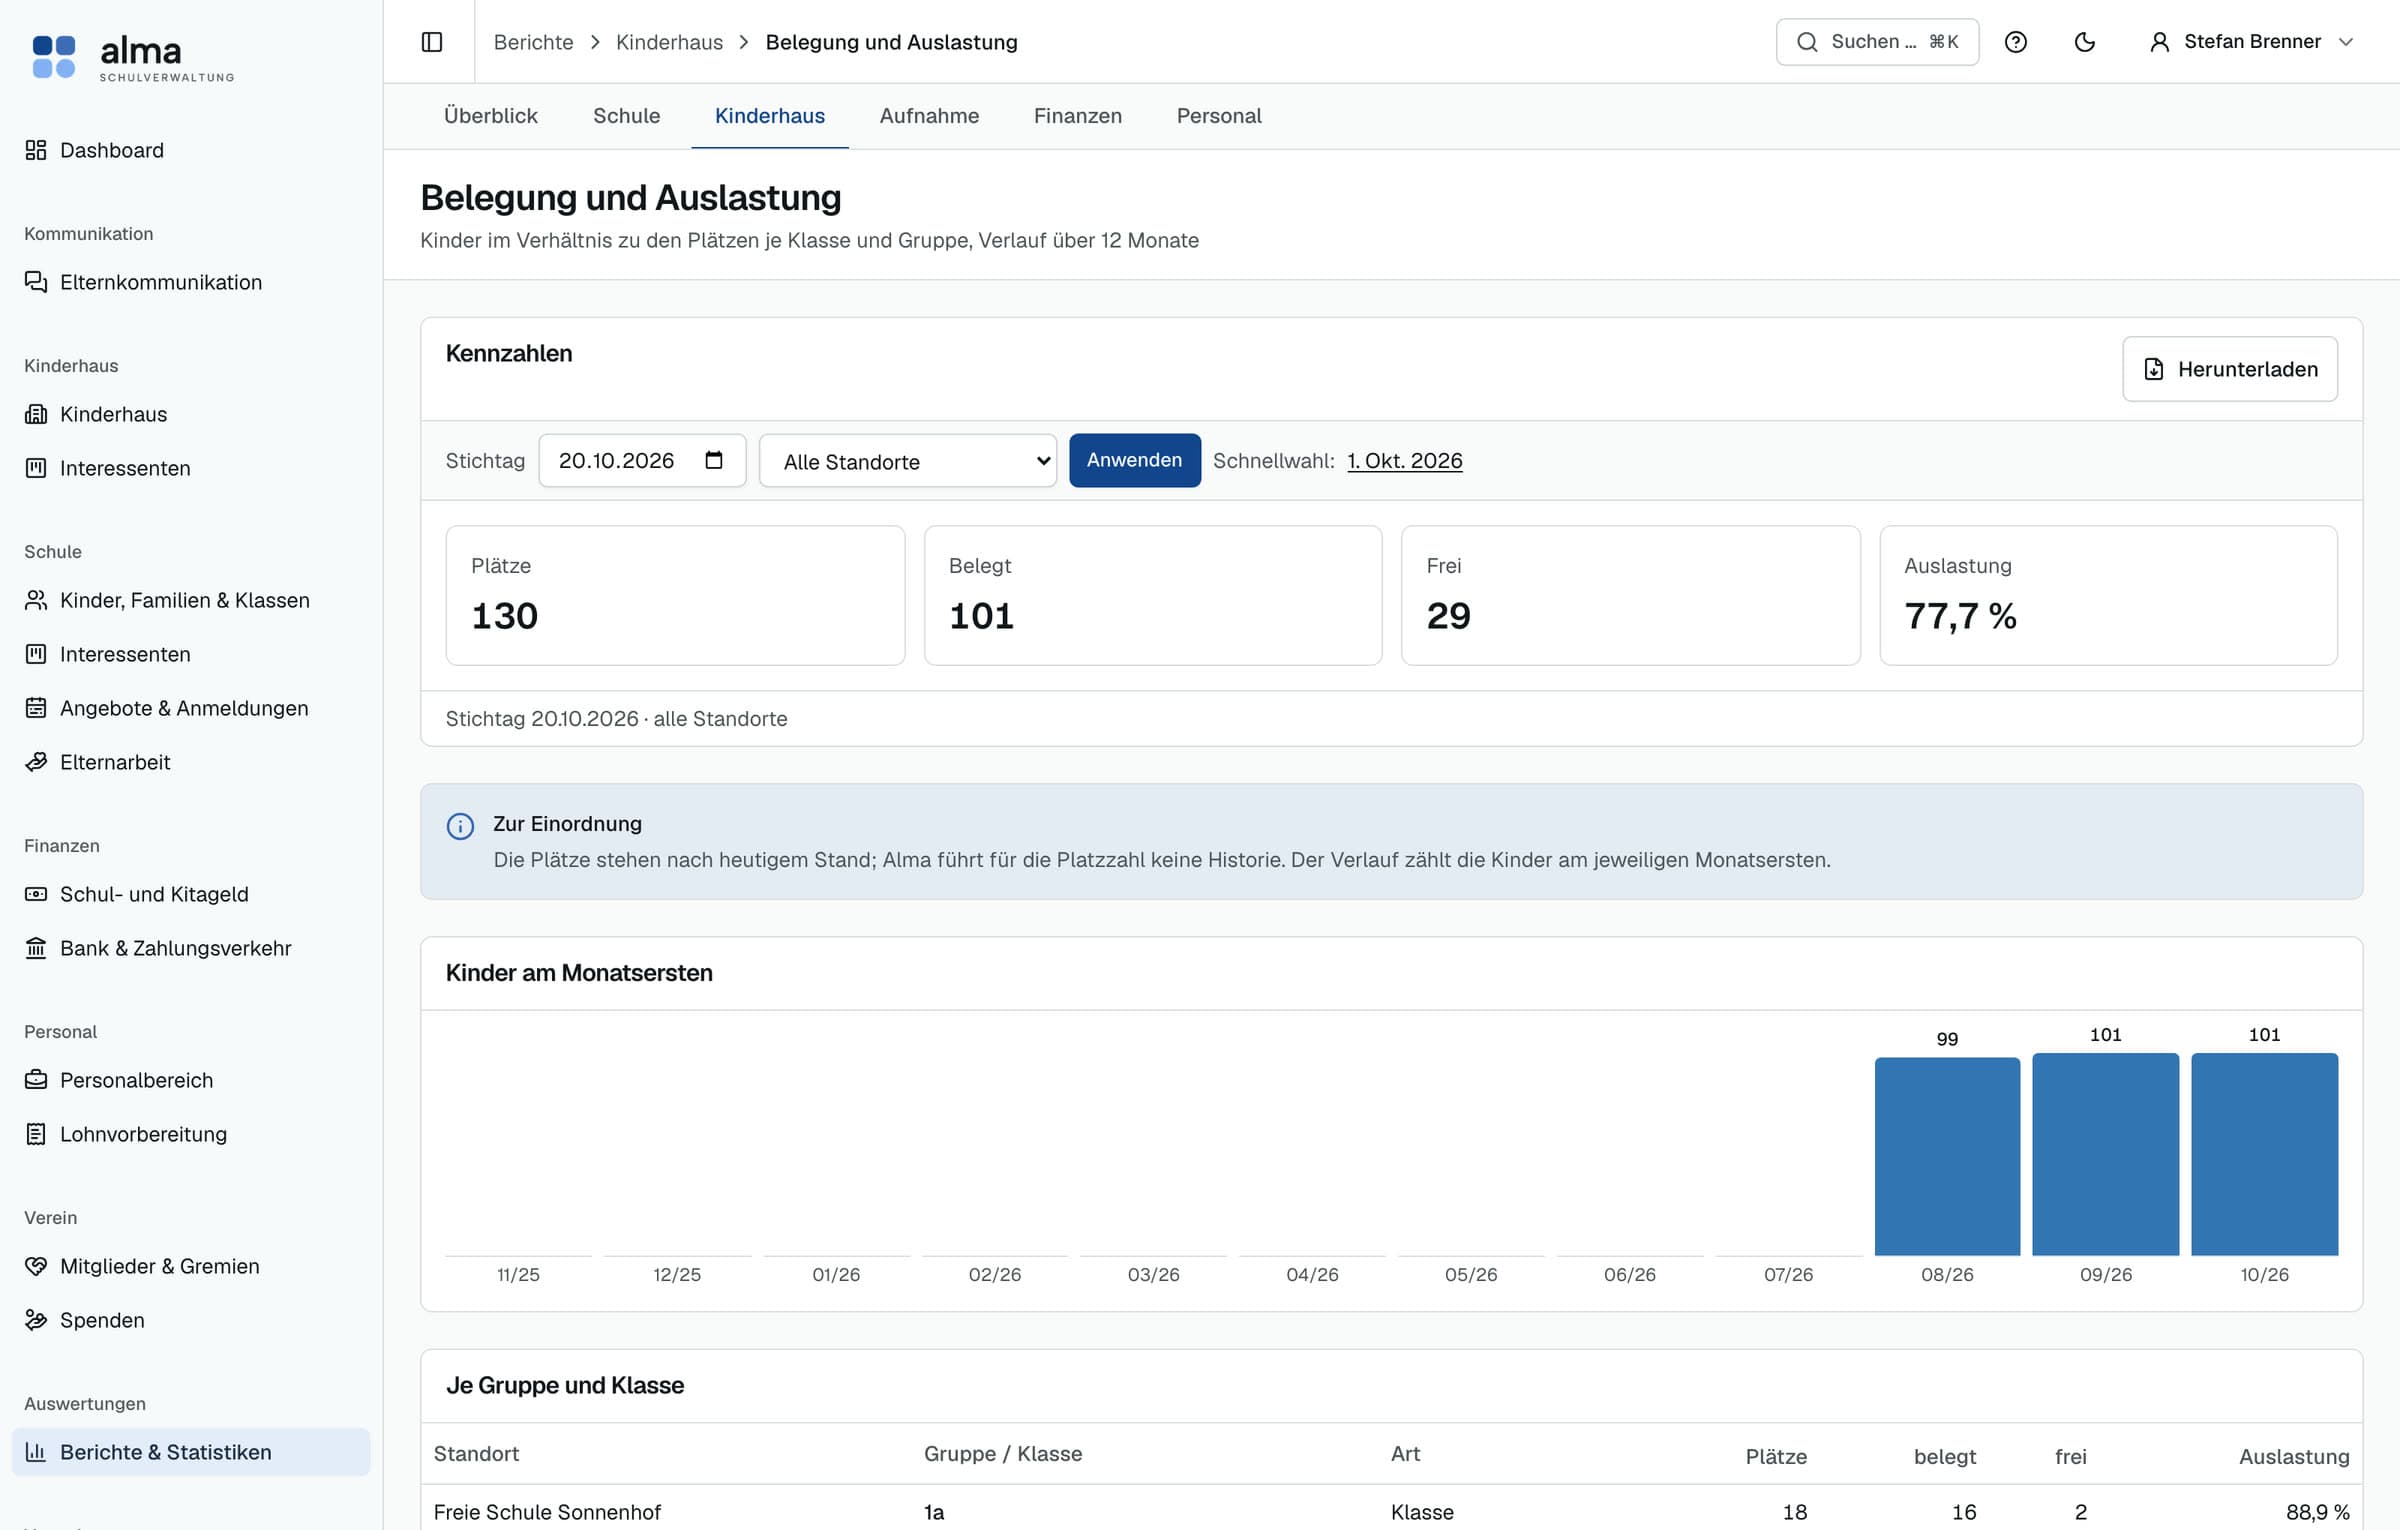2400x1530 pixels.
Task: Open Stefan Brenner user menu
Action: [2251, 42]
